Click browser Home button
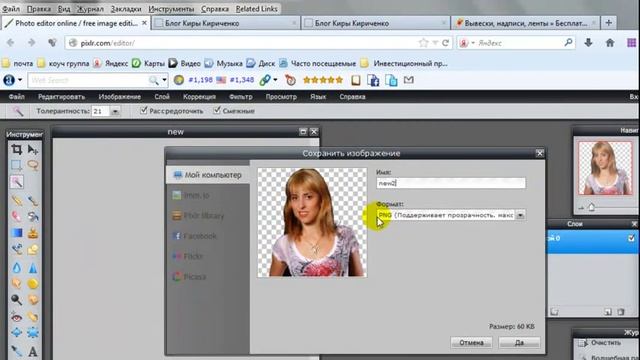640x360 pixels. [x=610, y=43]
